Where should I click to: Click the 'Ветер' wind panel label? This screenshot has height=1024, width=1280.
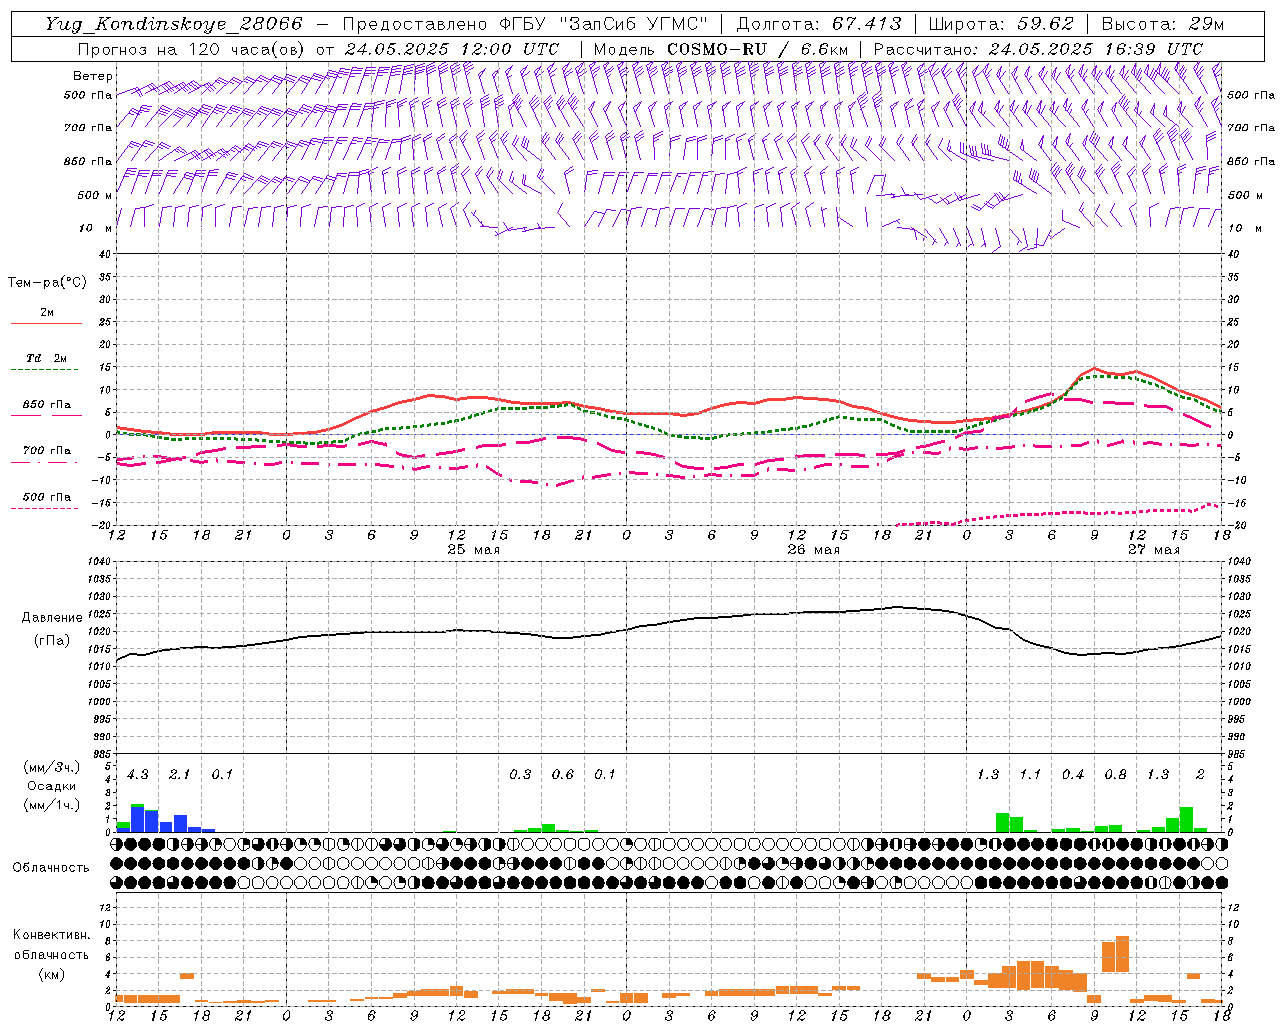click(93, 76)
